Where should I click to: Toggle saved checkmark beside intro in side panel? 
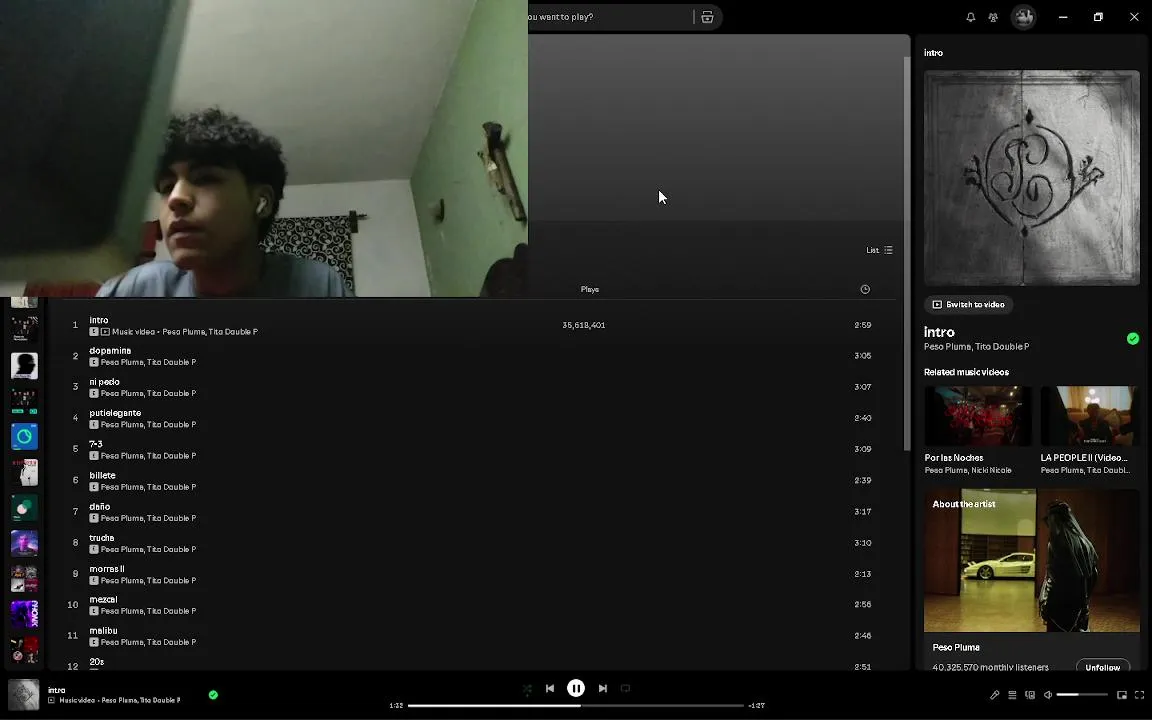coord(1133,339)
